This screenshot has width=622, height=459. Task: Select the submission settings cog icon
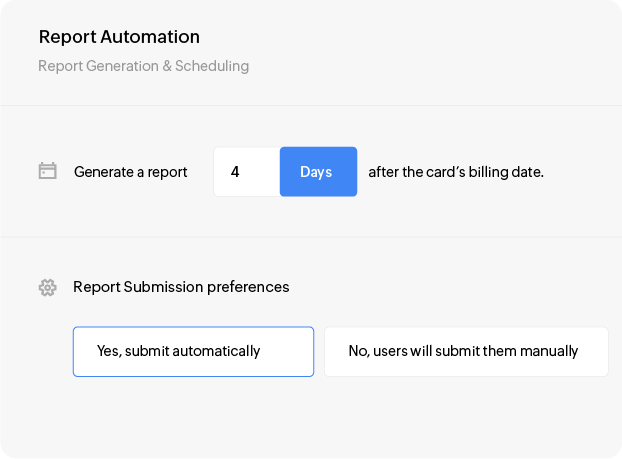point(47,287)
